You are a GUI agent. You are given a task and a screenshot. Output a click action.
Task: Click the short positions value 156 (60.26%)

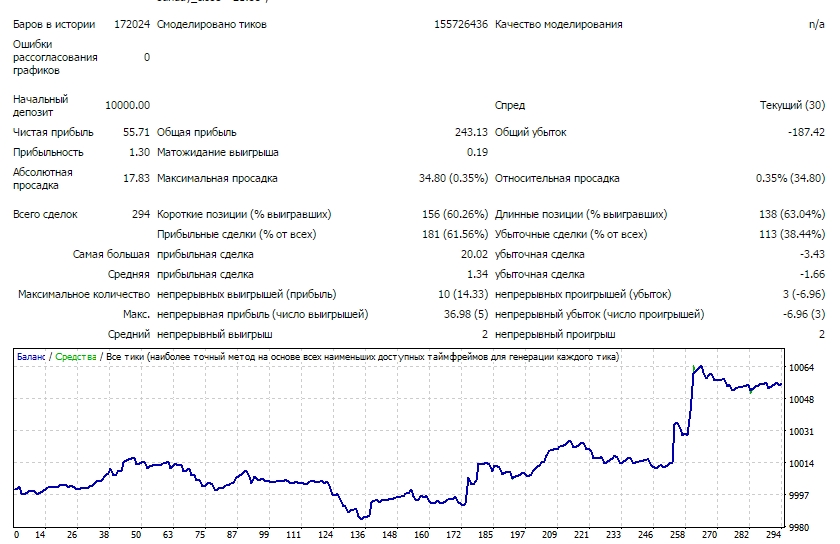point(455,214)
